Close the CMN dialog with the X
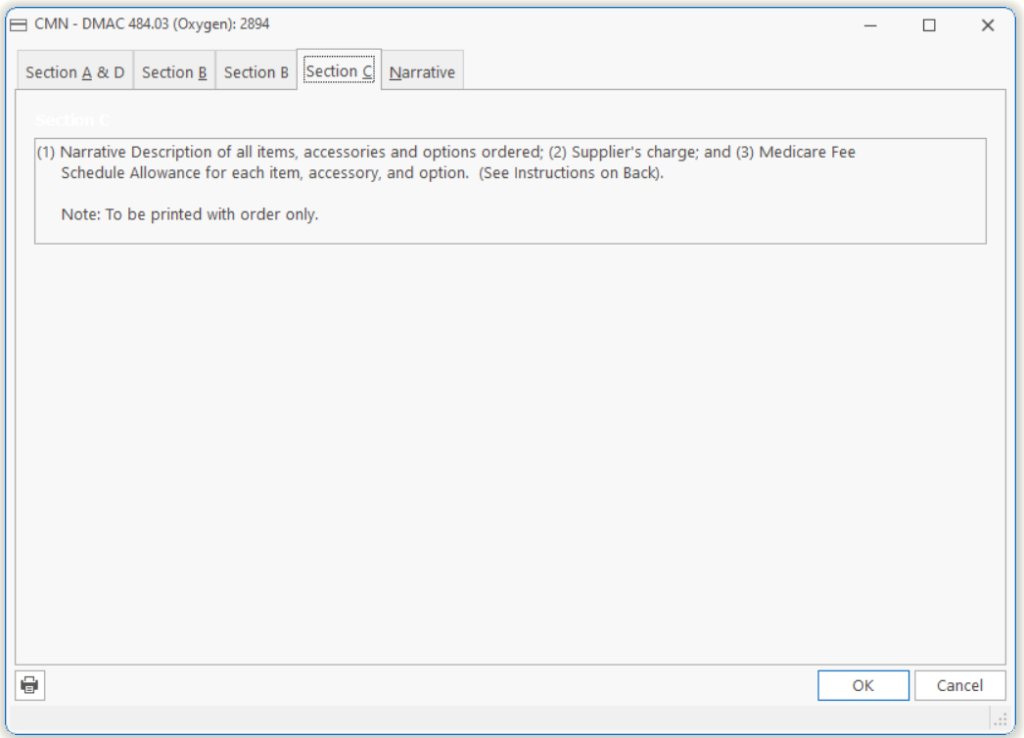 [988, 25]
